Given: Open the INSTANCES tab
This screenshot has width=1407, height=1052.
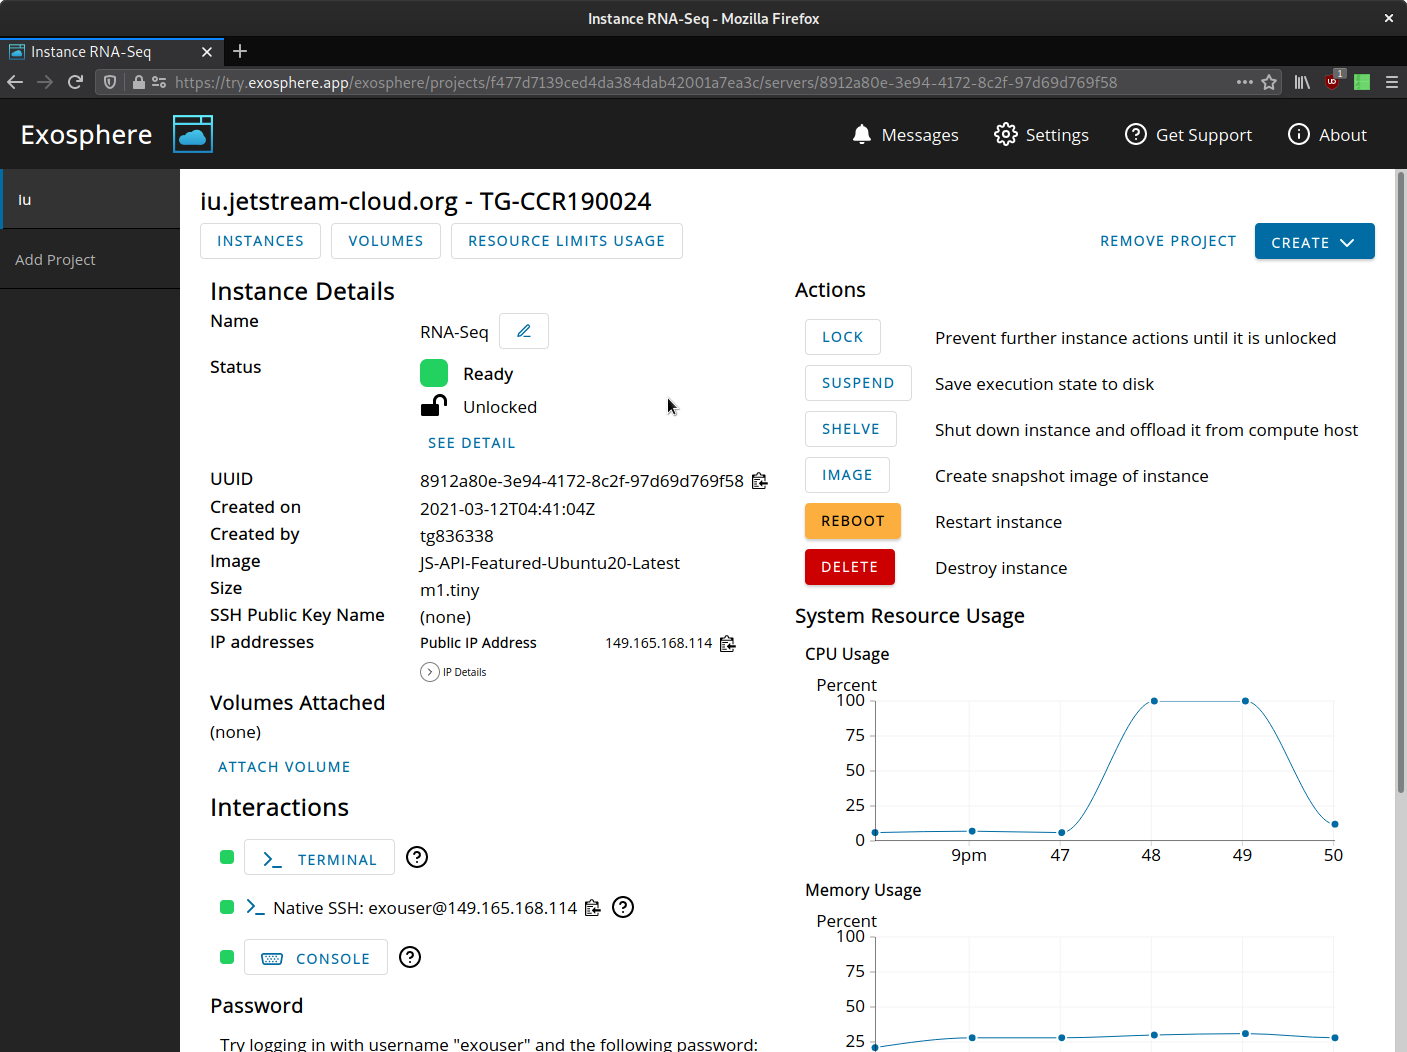Looking at the screenshot, I should [260, 241].
